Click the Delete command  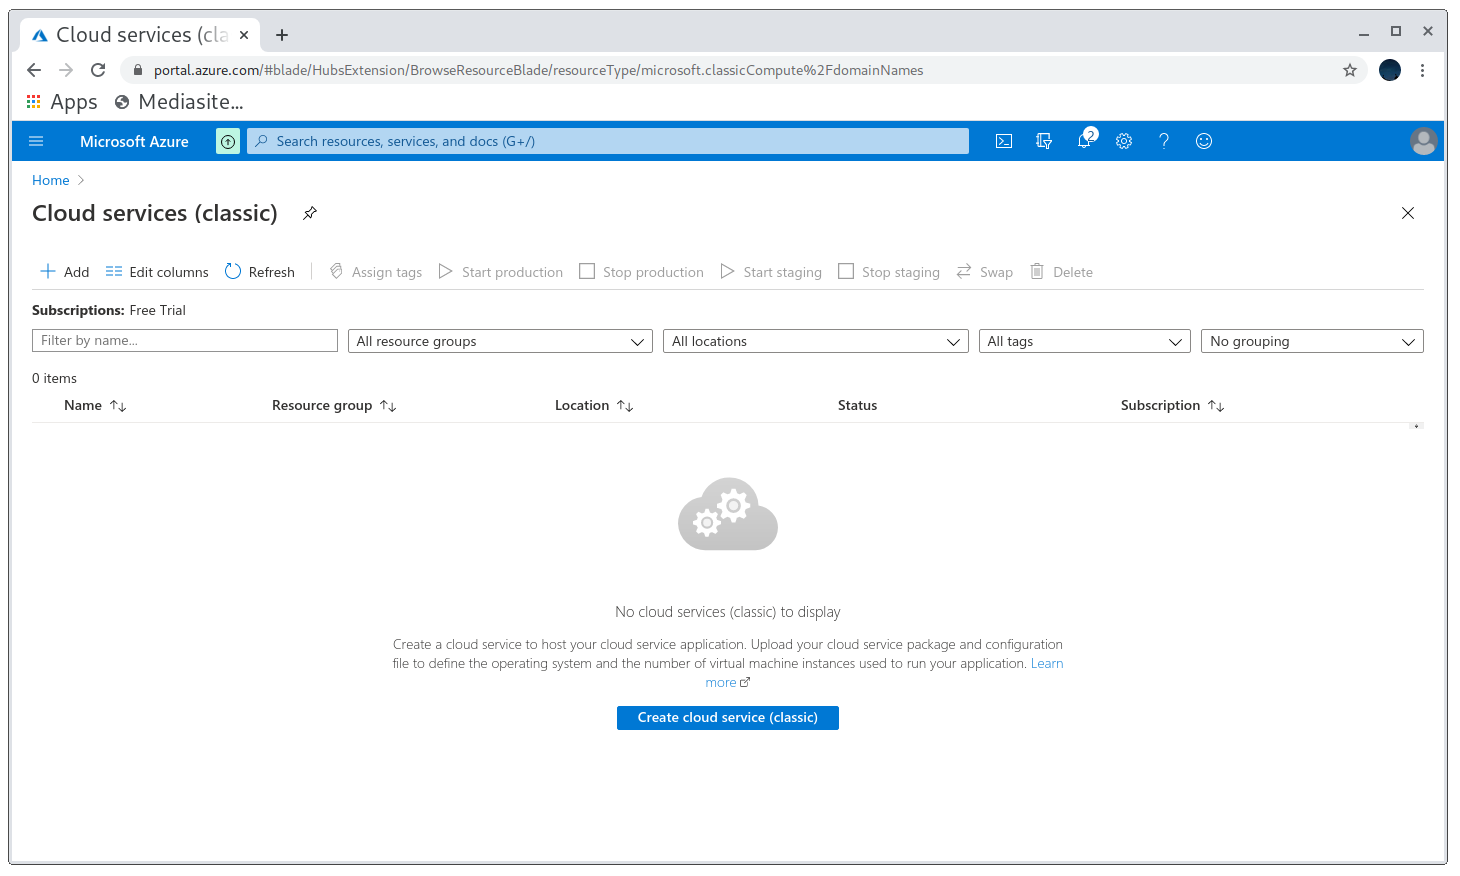point(1062,272)
